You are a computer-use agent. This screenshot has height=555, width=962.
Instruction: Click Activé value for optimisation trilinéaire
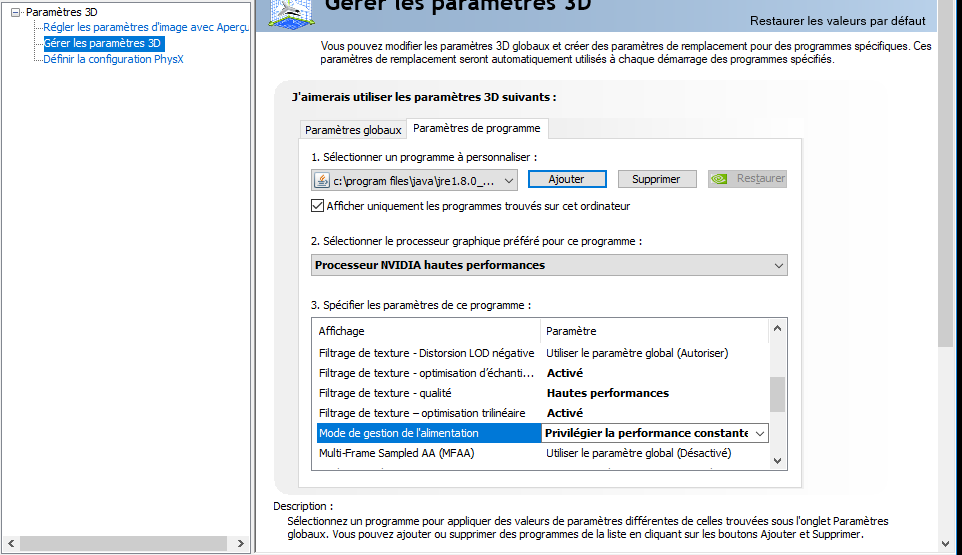(x=564, y=413)
